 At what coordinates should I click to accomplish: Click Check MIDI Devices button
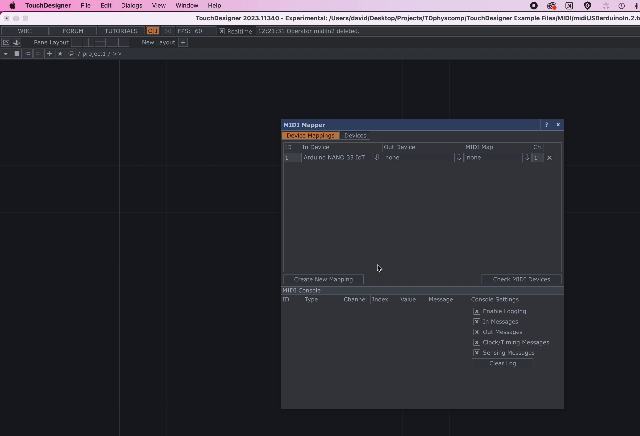[521, 279]
